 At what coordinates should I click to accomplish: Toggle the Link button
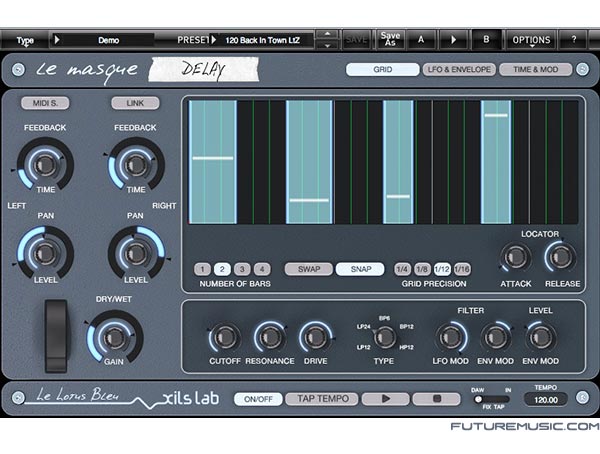click(x=135, y=103)
